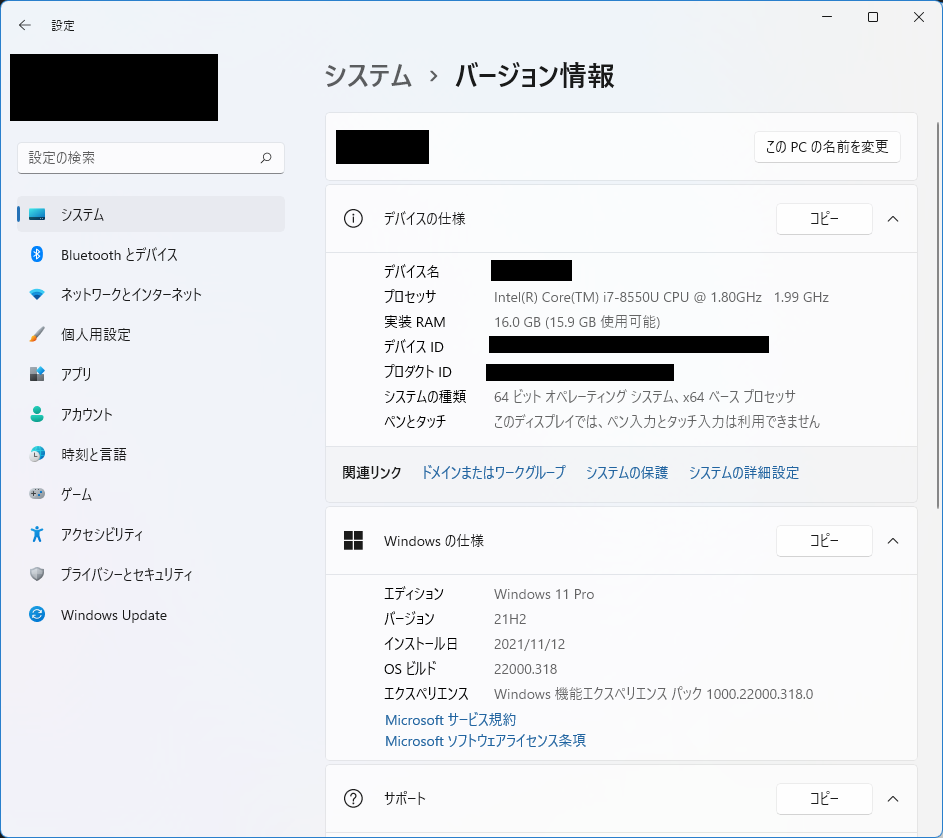Click システム in the breadcrumb header

(x=368, y=76)
